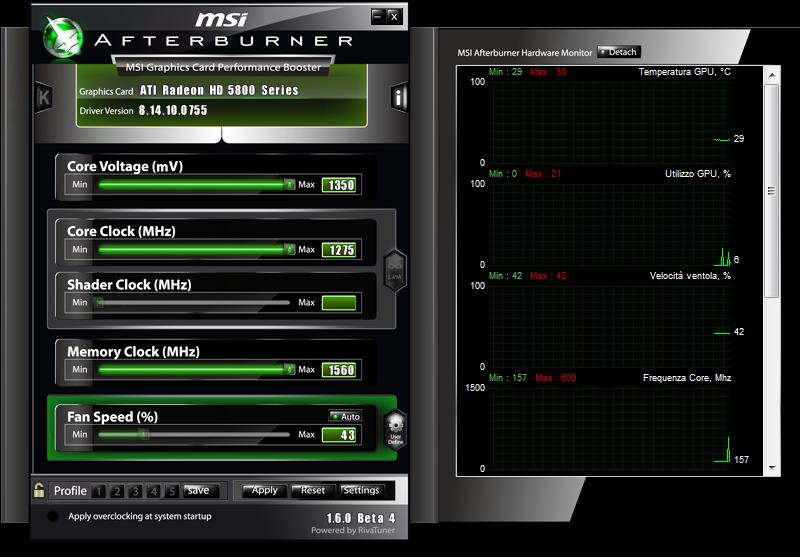Click the monitor scrollbar down arrow
The width and height of the screenshot is (800, 557).
point(772,468)
